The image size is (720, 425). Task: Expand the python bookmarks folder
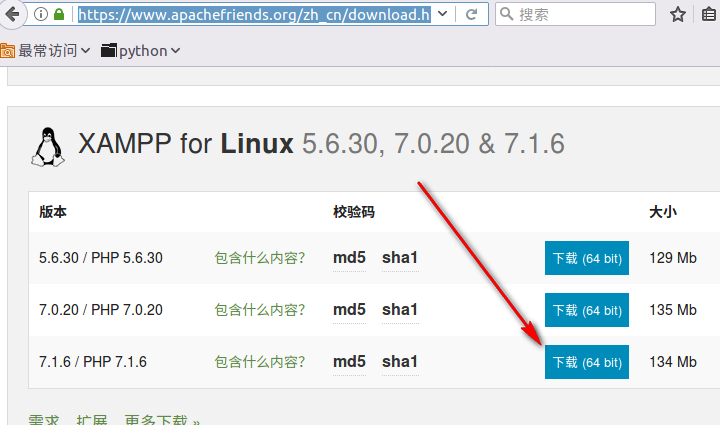[141, 50]
